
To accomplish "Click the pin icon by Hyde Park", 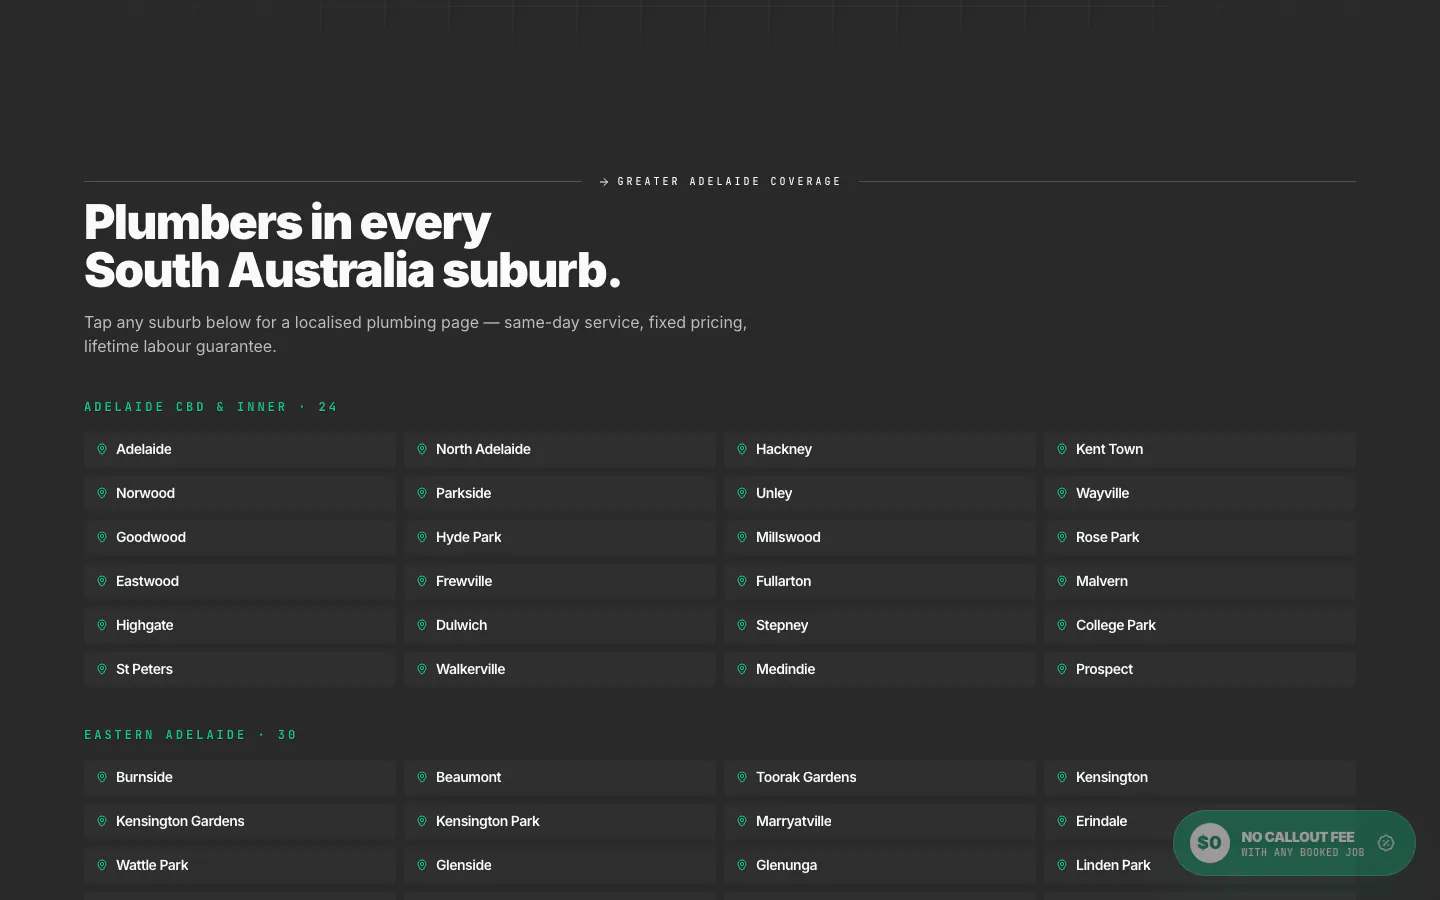I will click(x=422, y=537).
